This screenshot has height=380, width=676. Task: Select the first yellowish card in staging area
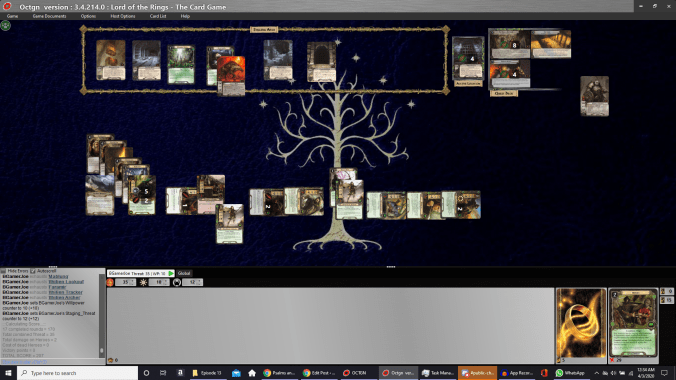click(x=111, y=60)
